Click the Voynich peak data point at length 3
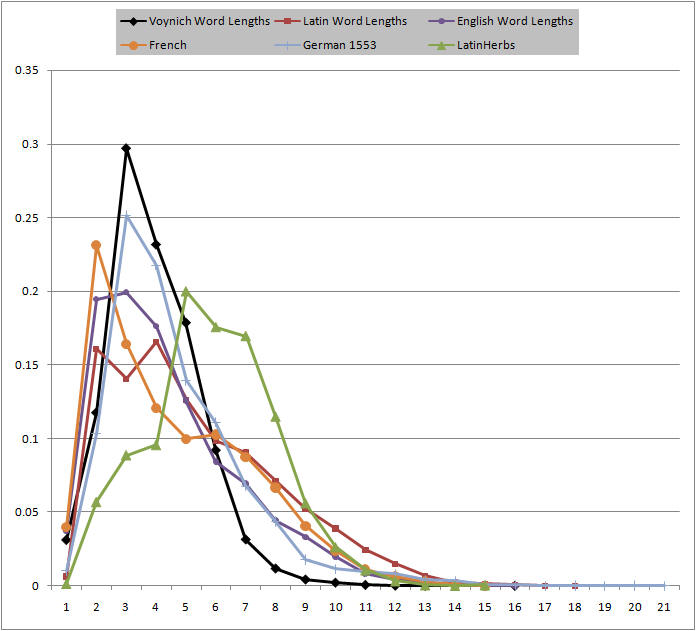This screenshot has width=696, height=631. coord(126,148)
